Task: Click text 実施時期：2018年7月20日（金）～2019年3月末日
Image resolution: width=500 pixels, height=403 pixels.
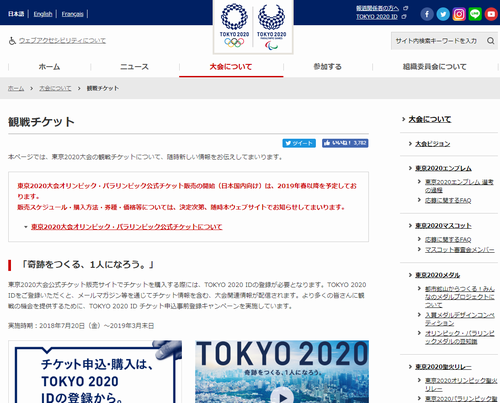Action: [x=81, y=326]
